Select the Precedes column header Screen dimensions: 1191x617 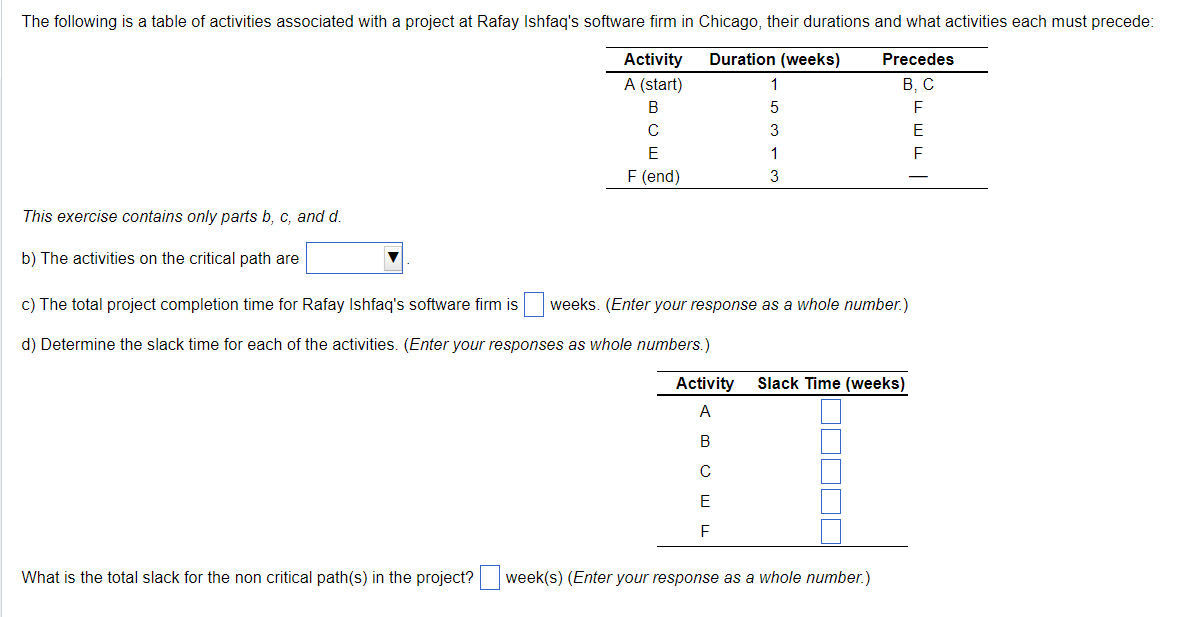(x=917, y=59)
